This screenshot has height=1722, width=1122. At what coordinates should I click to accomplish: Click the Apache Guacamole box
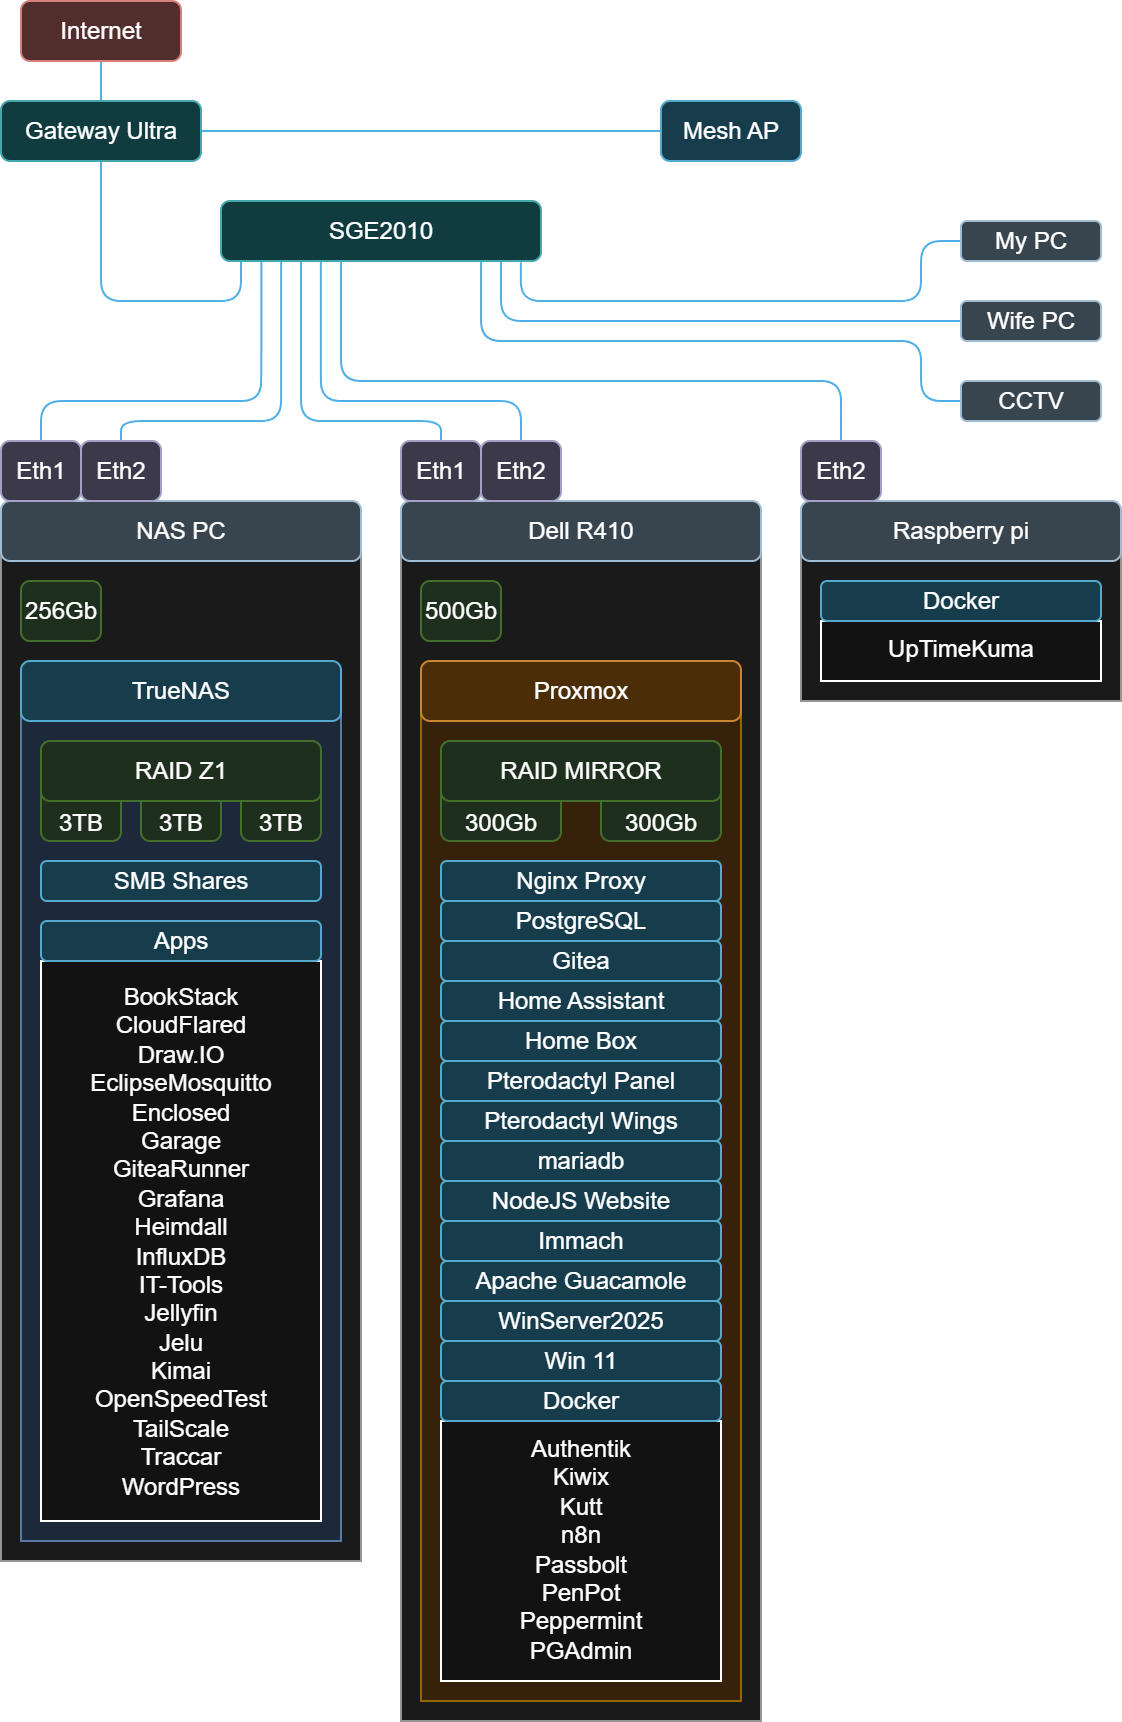click(580, 1281)
